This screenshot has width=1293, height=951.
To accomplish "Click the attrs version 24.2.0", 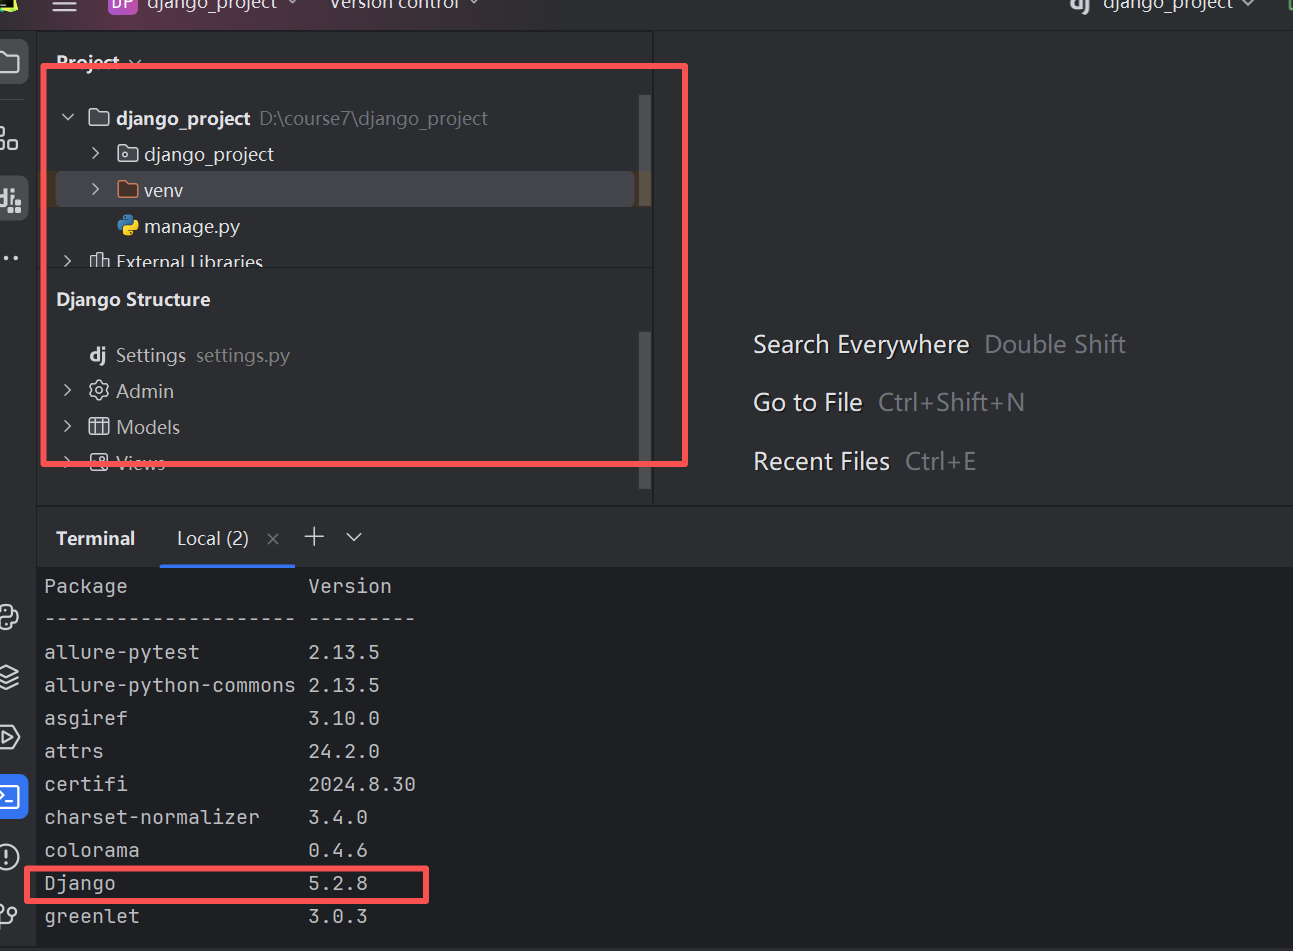I will [x=344, y=751].
